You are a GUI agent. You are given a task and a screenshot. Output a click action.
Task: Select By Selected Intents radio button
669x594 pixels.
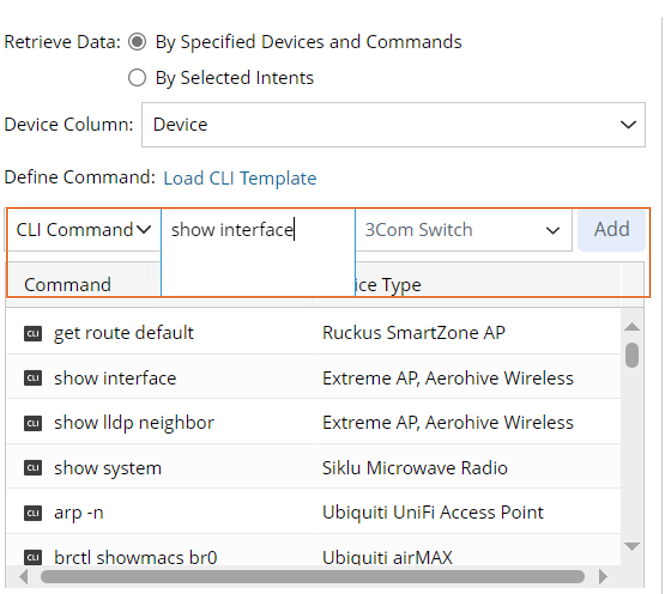(x=138, y=78)
